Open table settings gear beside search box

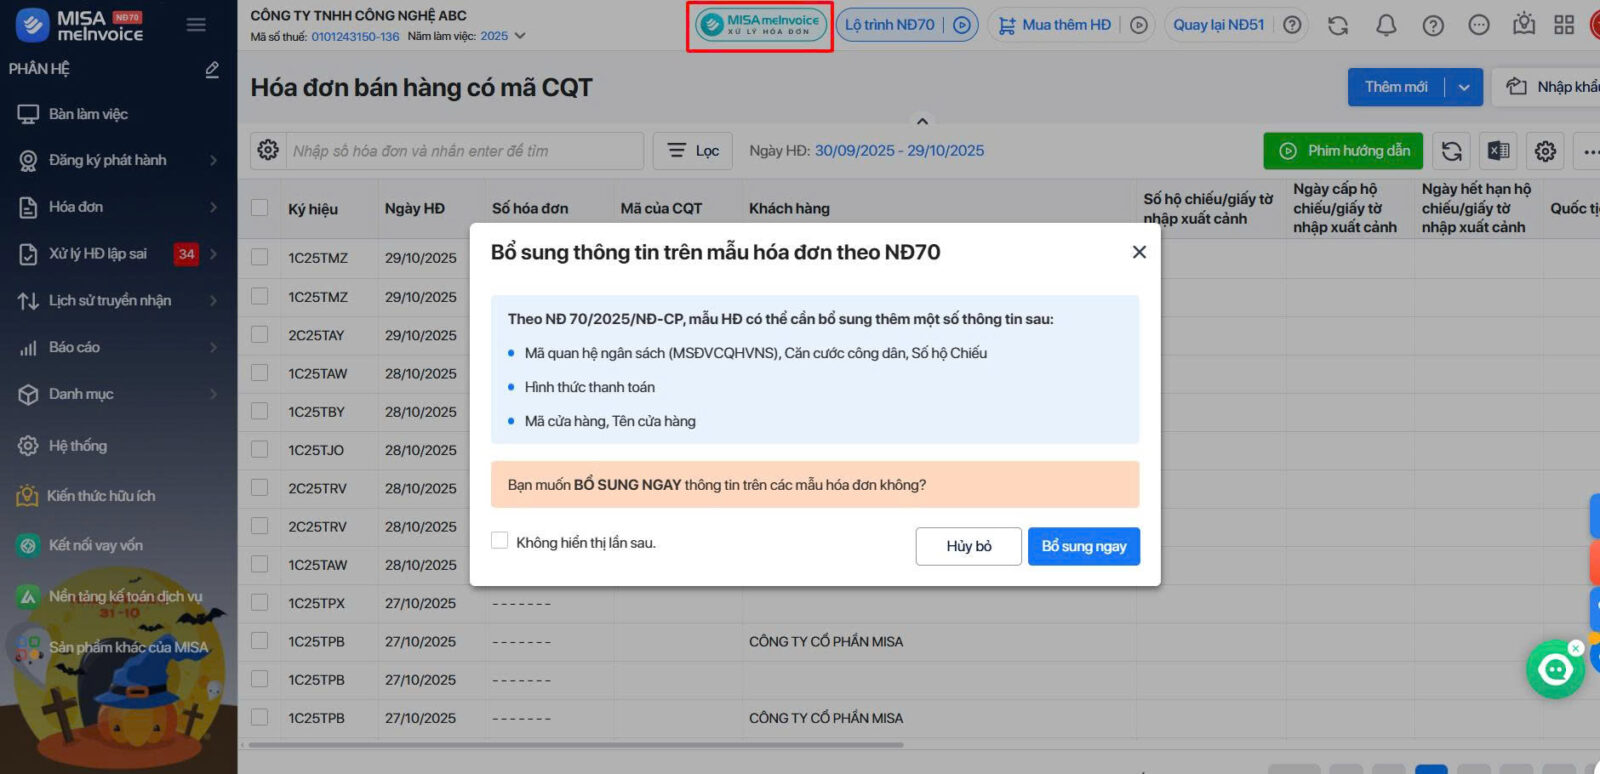(x=268, y=150)
